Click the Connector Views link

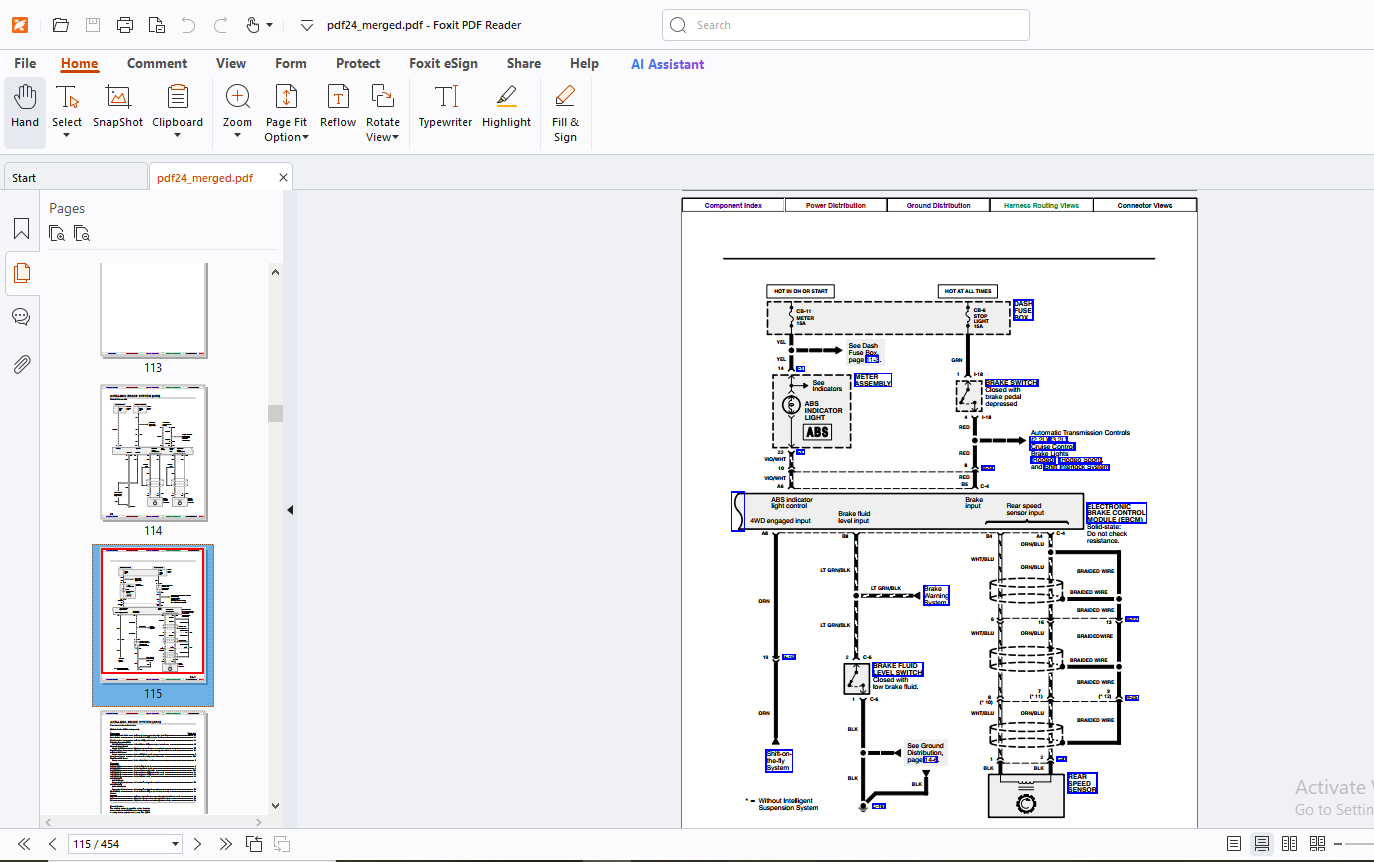tap(1145, 205)
